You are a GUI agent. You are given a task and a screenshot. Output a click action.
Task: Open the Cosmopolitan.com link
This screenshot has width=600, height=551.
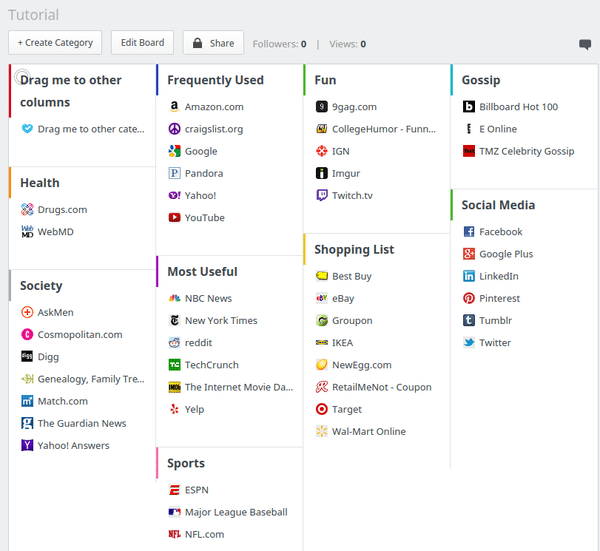point(80,335)
